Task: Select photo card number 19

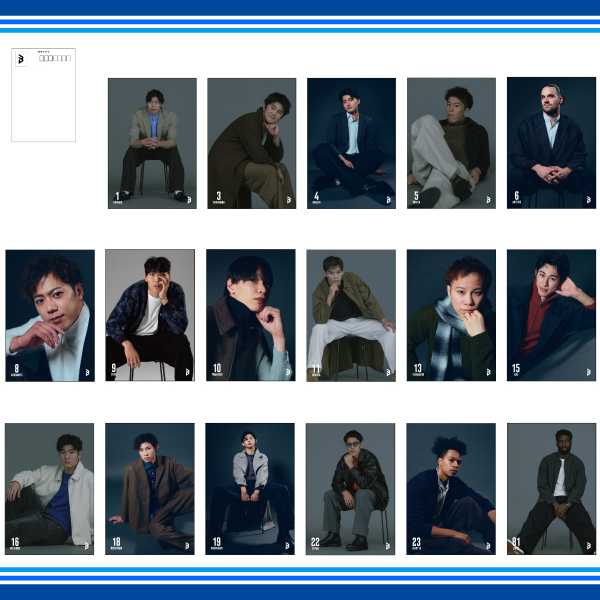Action: tap(251, 488)
